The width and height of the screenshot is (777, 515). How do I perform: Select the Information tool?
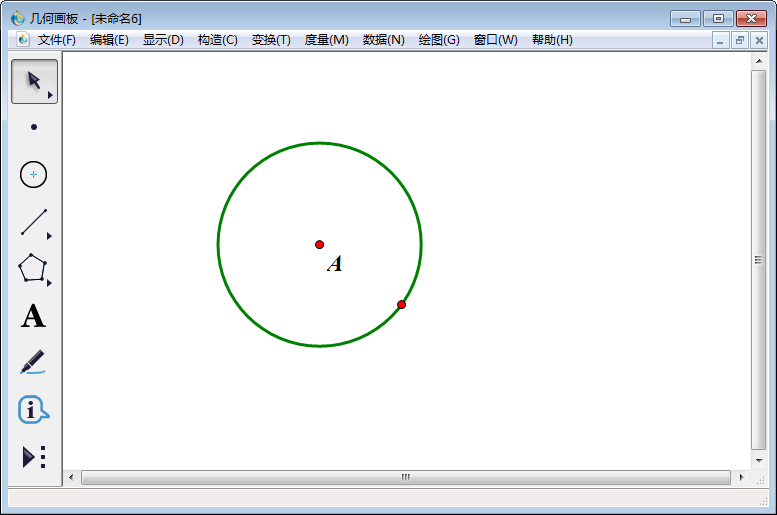click(x=33, y=410)
